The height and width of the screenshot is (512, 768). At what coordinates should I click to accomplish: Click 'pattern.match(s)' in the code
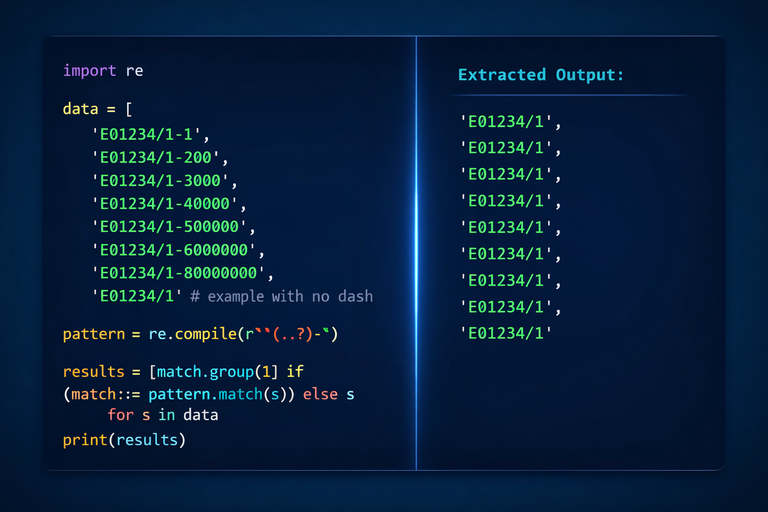click(217, 394)
